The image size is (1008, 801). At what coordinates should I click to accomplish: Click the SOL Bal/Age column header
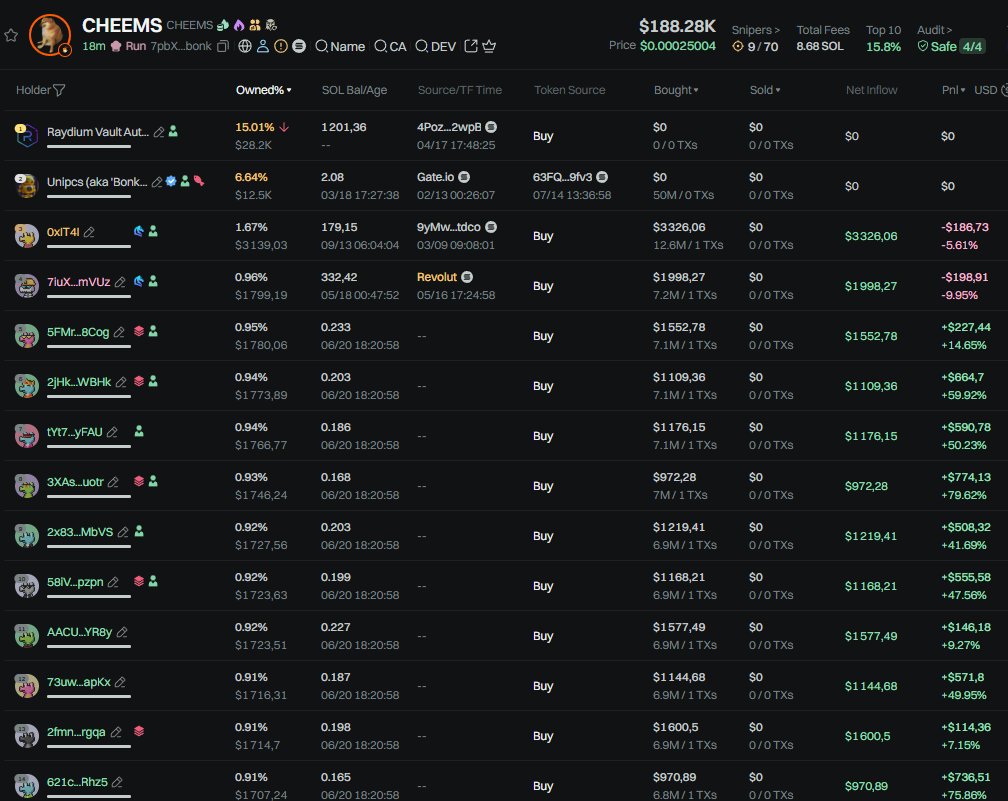coord(354,90)
